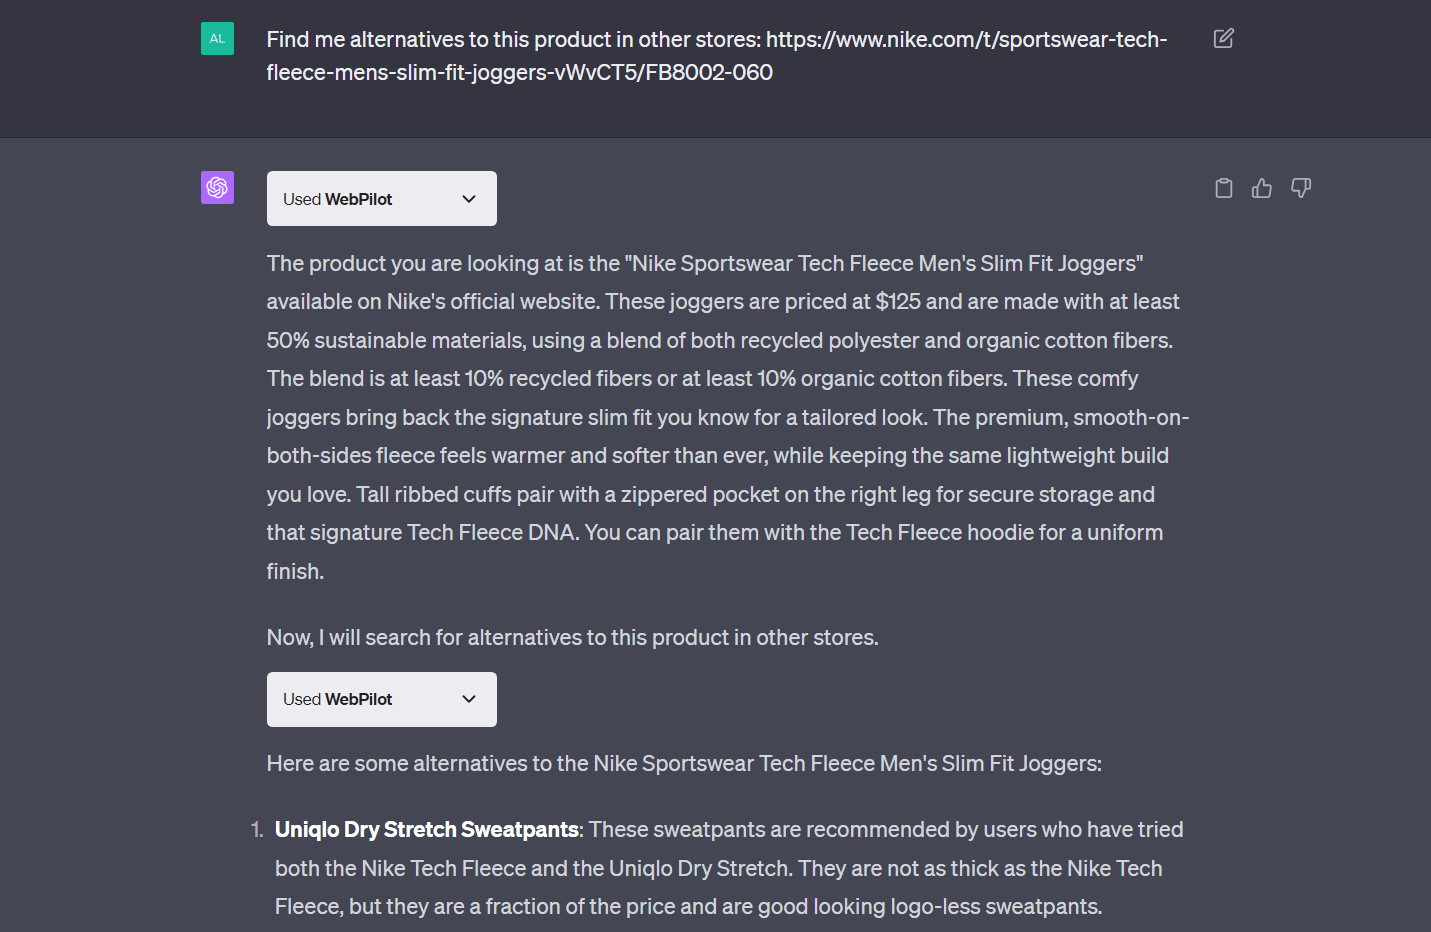Click the chevron arrow in the second WebPilot box

(x=469, y=699)
